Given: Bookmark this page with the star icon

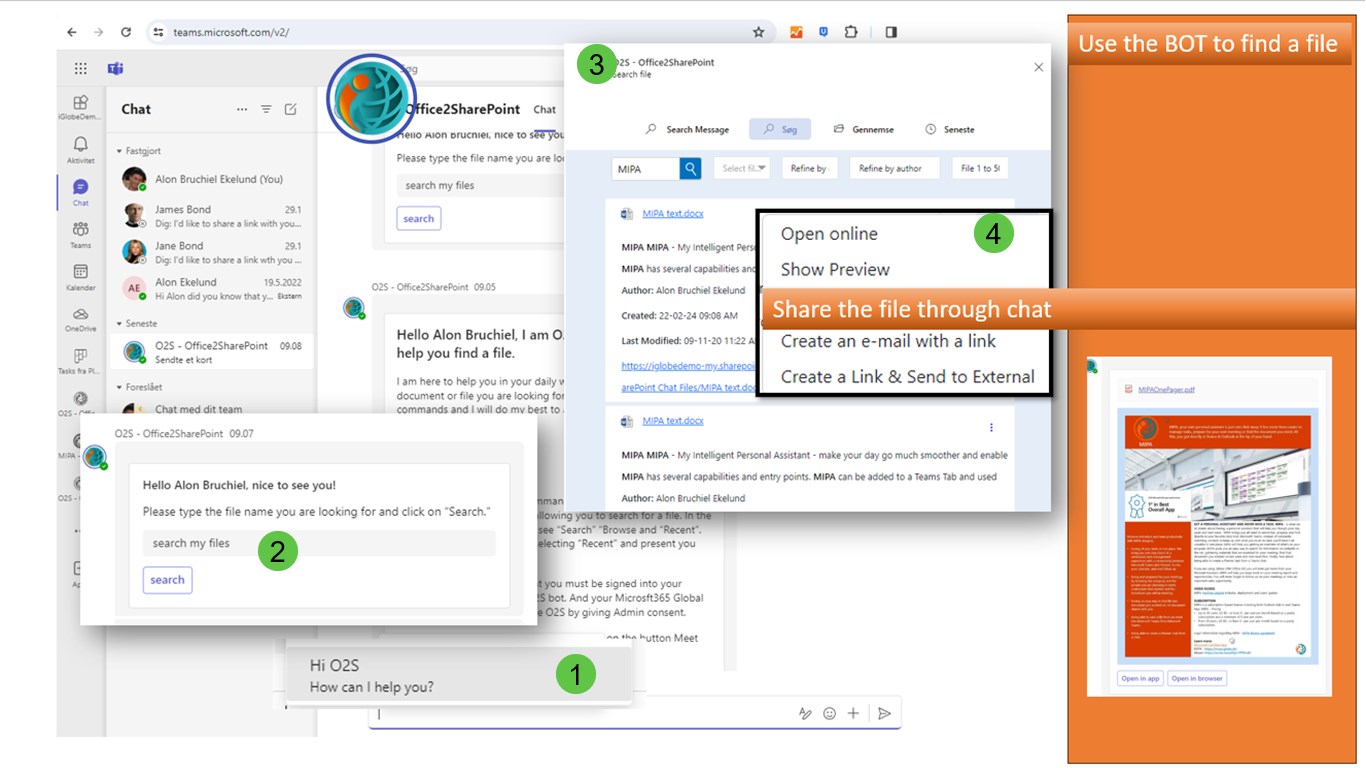Looking at the screenshot, I should pyautogui.click(x=759, y=32).
